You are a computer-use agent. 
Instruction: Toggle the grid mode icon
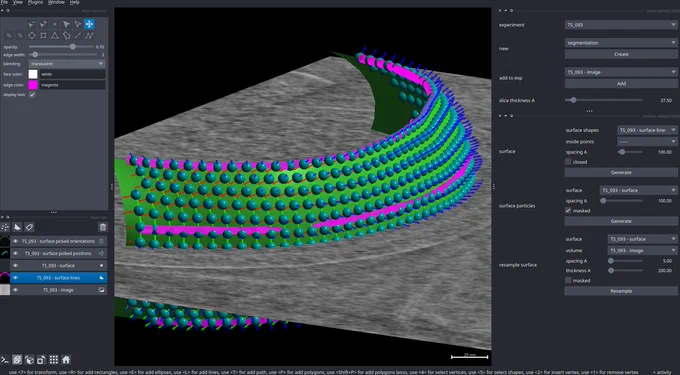pyautogui.click(x=54, y=359)
